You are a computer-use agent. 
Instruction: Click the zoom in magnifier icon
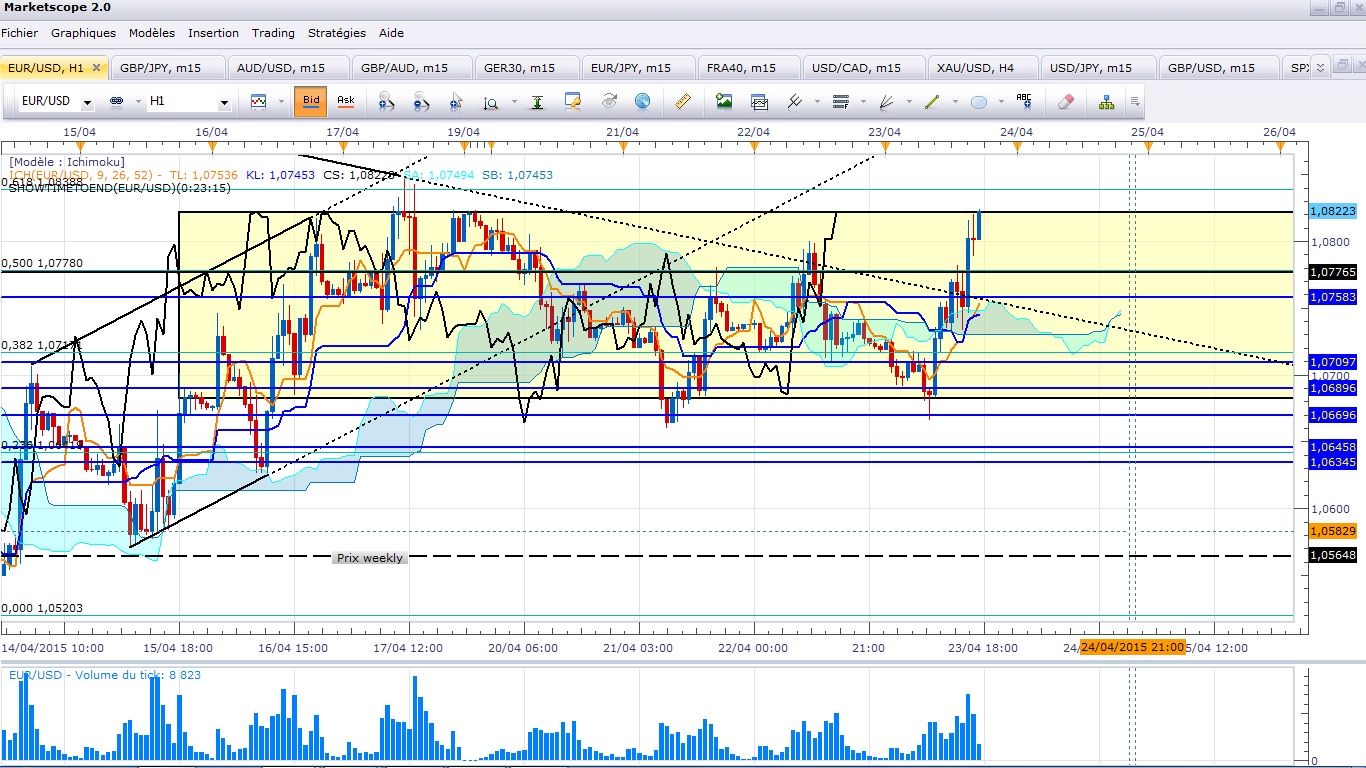click(385, 102)
